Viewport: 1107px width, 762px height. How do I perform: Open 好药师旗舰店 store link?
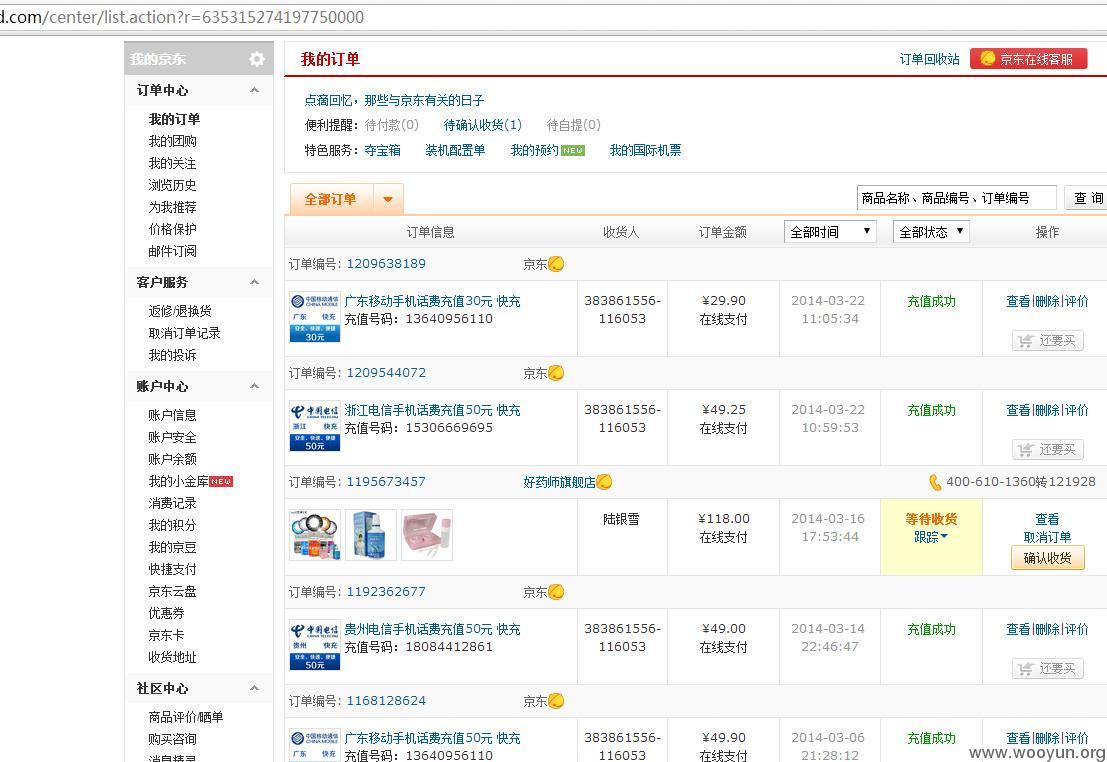[559, 482]
